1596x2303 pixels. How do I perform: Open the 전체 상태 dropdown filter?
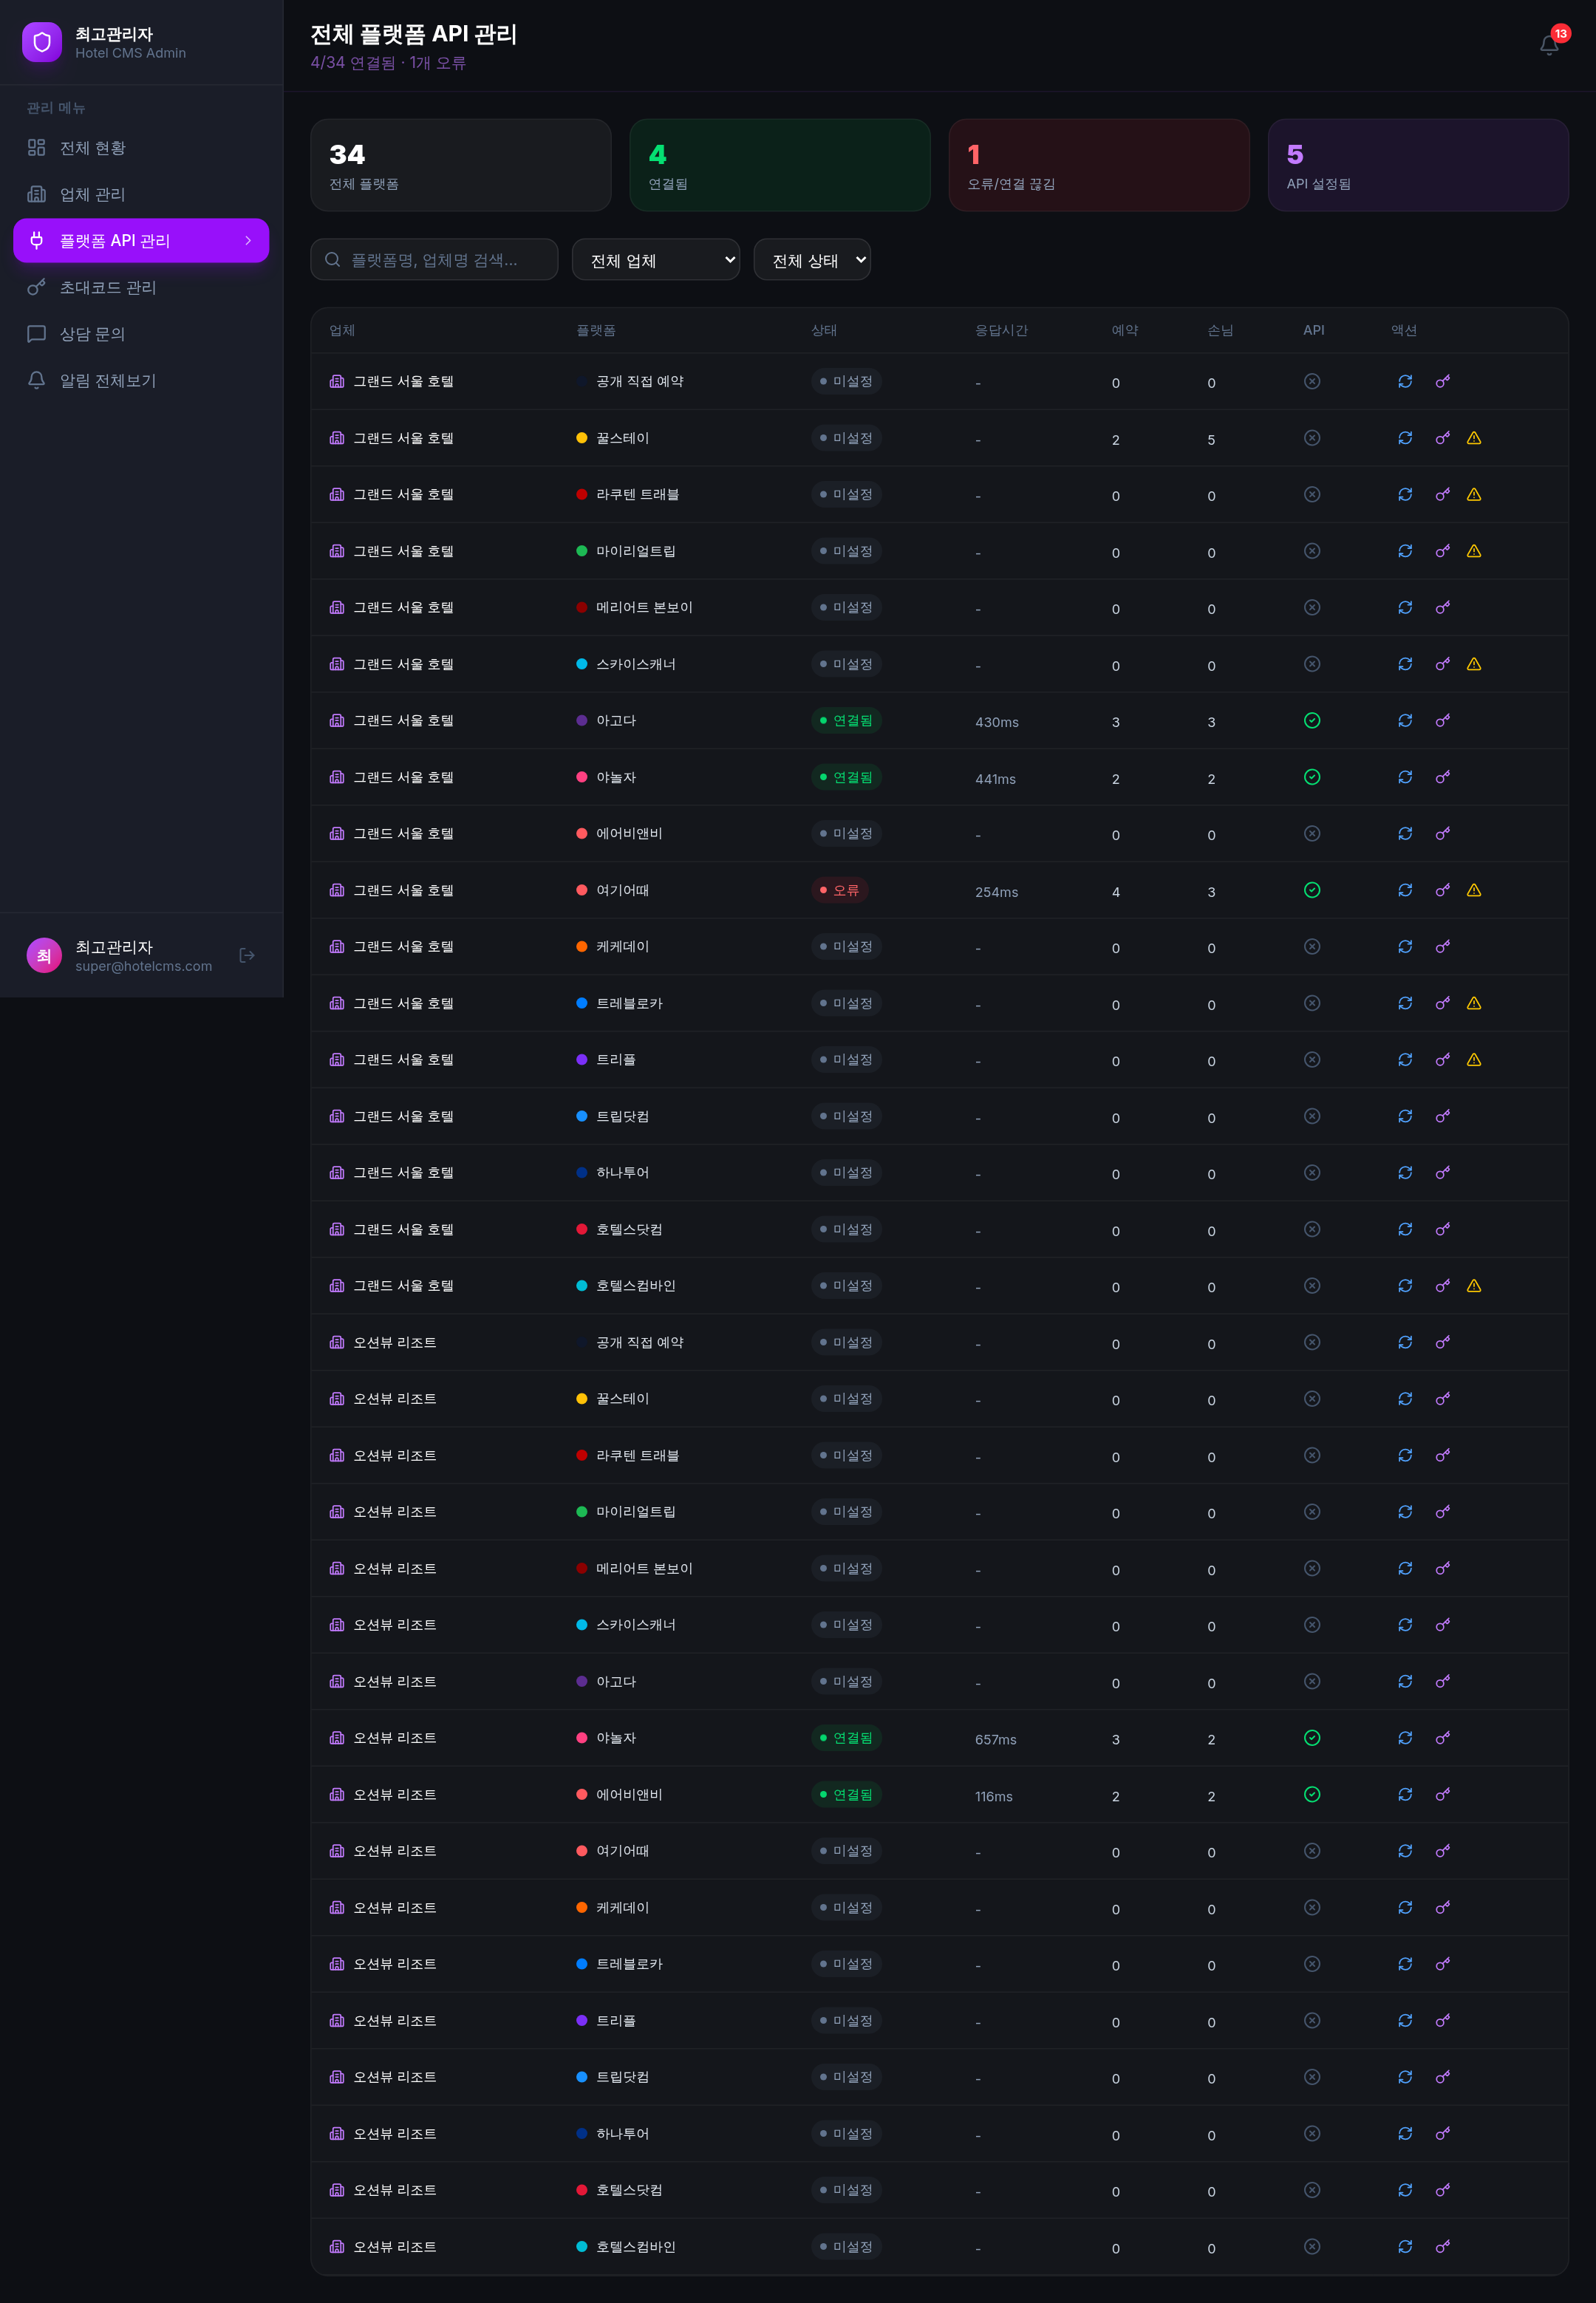click(x=812, y=260)
